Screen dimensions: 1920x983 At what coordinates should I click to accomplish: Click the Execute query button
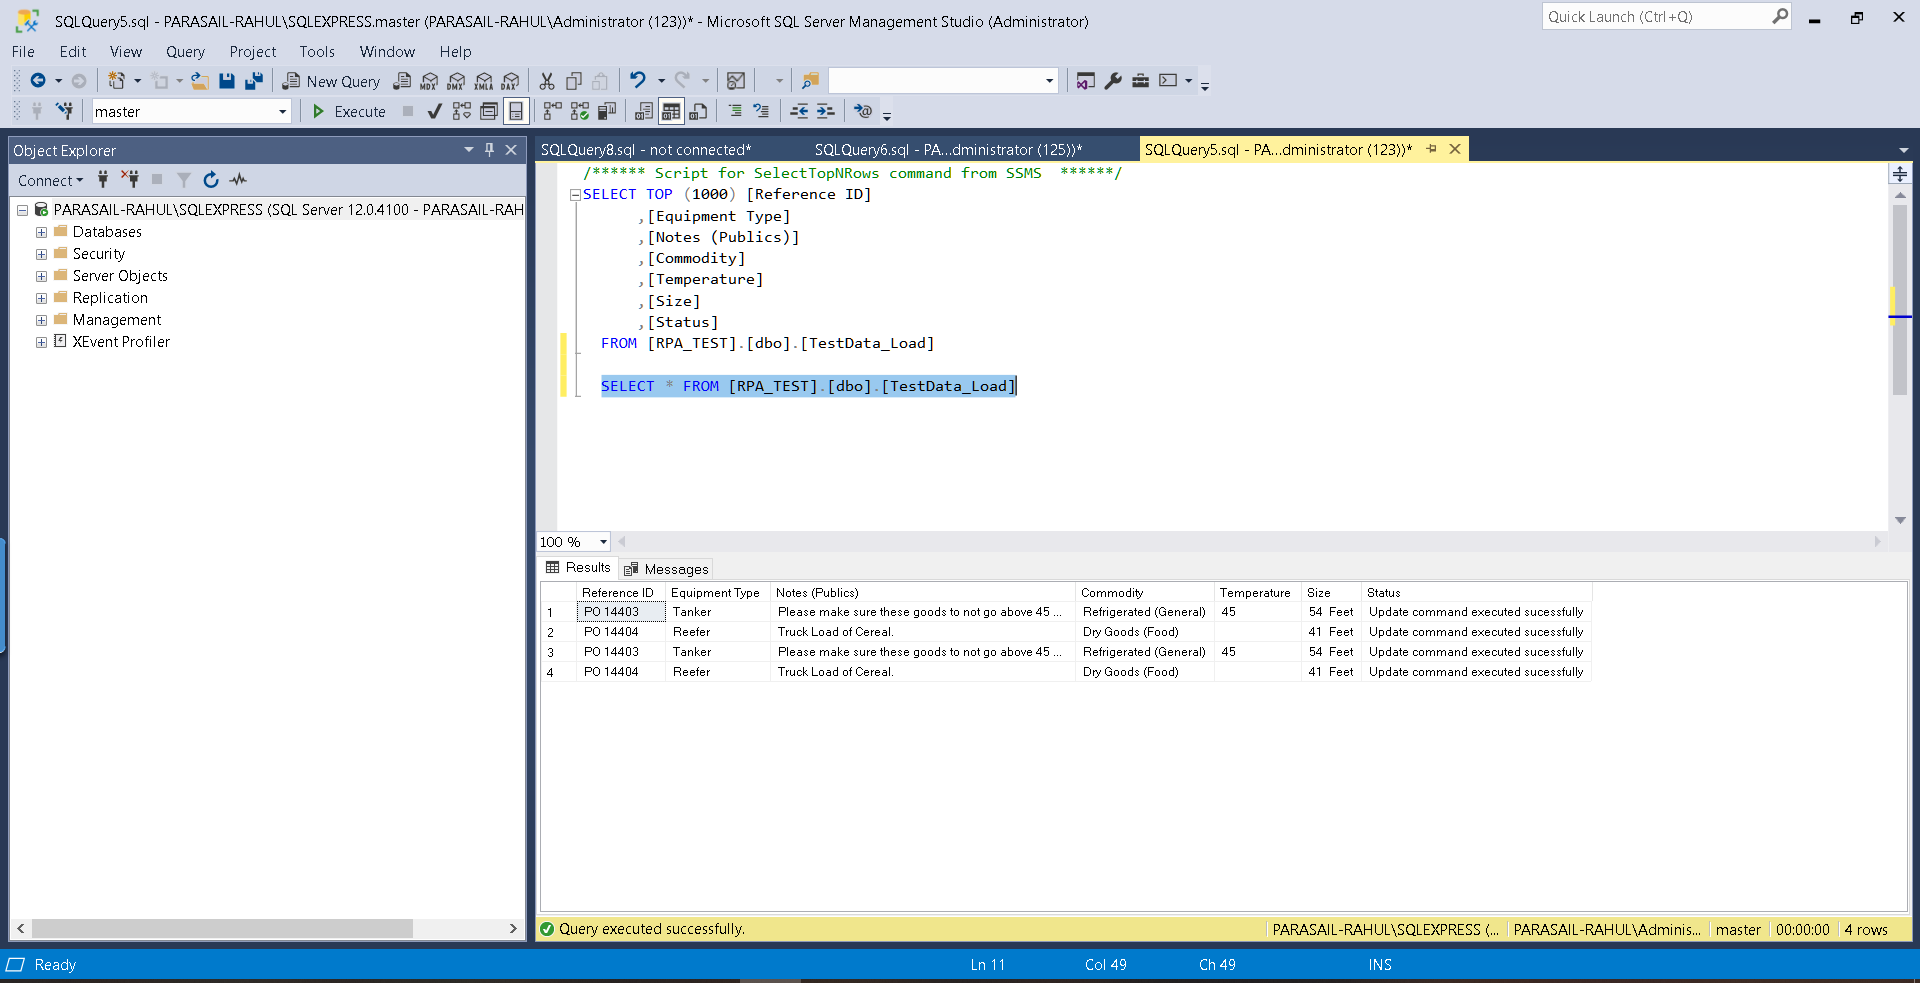pos(349,112)
